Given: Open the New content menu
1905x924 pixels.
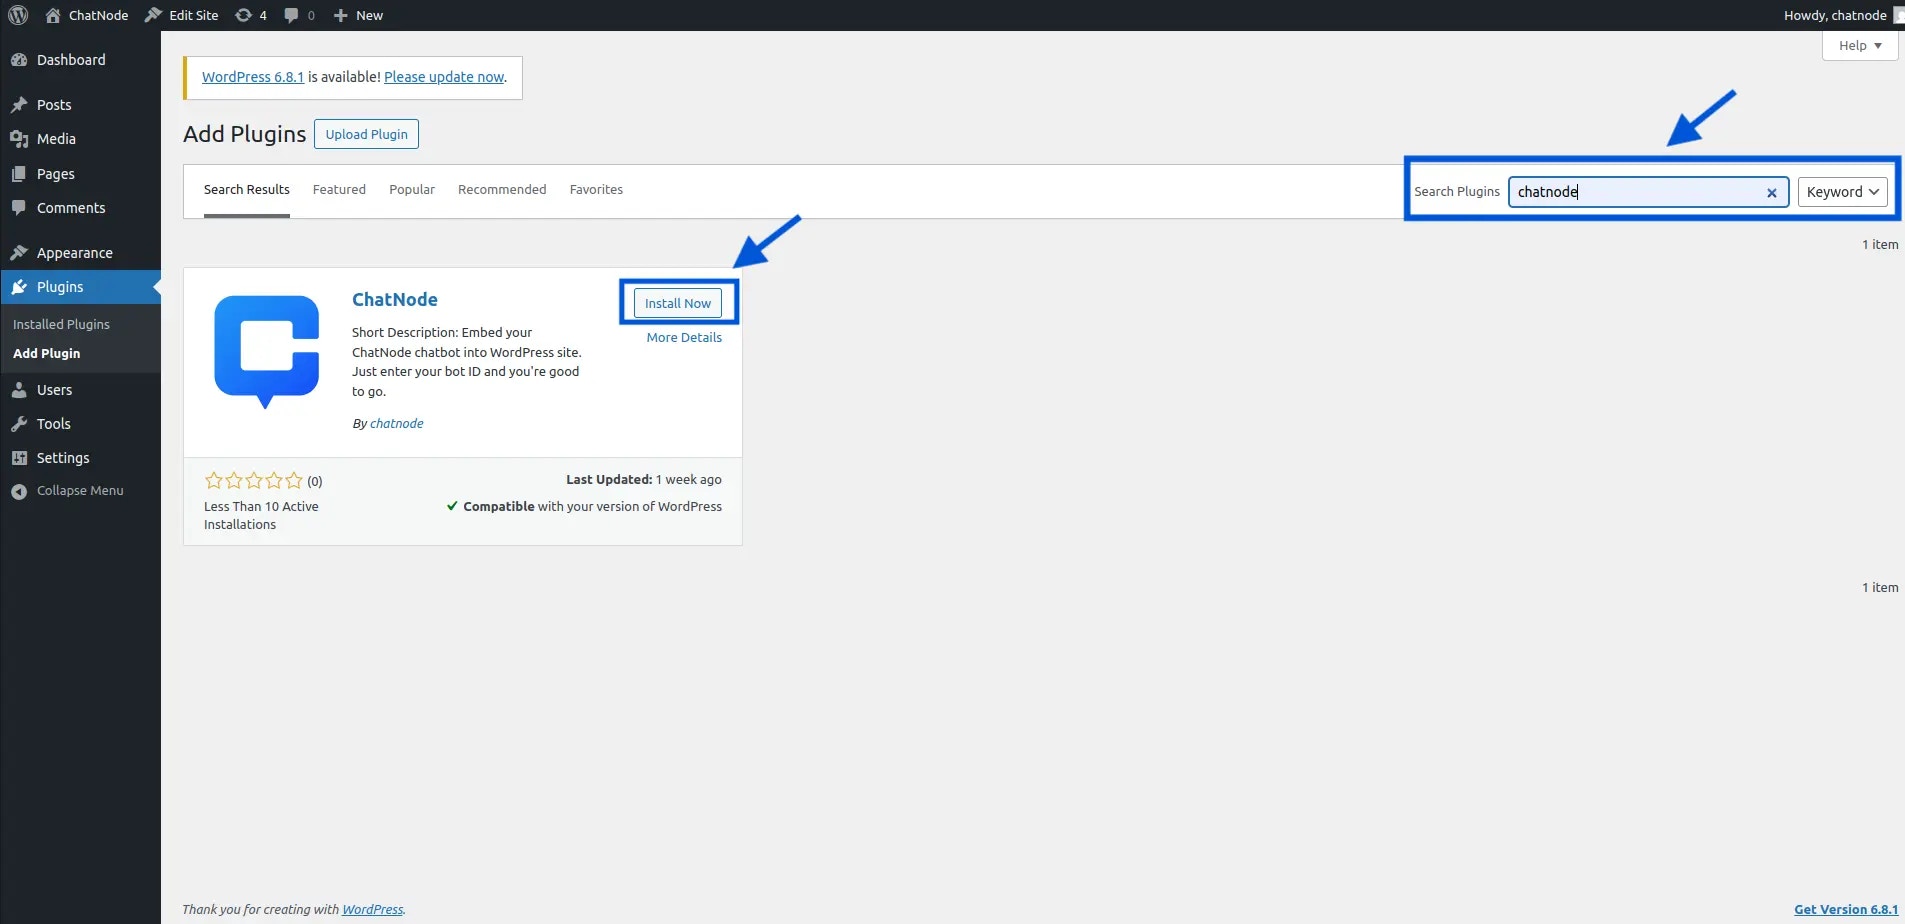Looking at the screenshot, I should [x=358, y=15].
